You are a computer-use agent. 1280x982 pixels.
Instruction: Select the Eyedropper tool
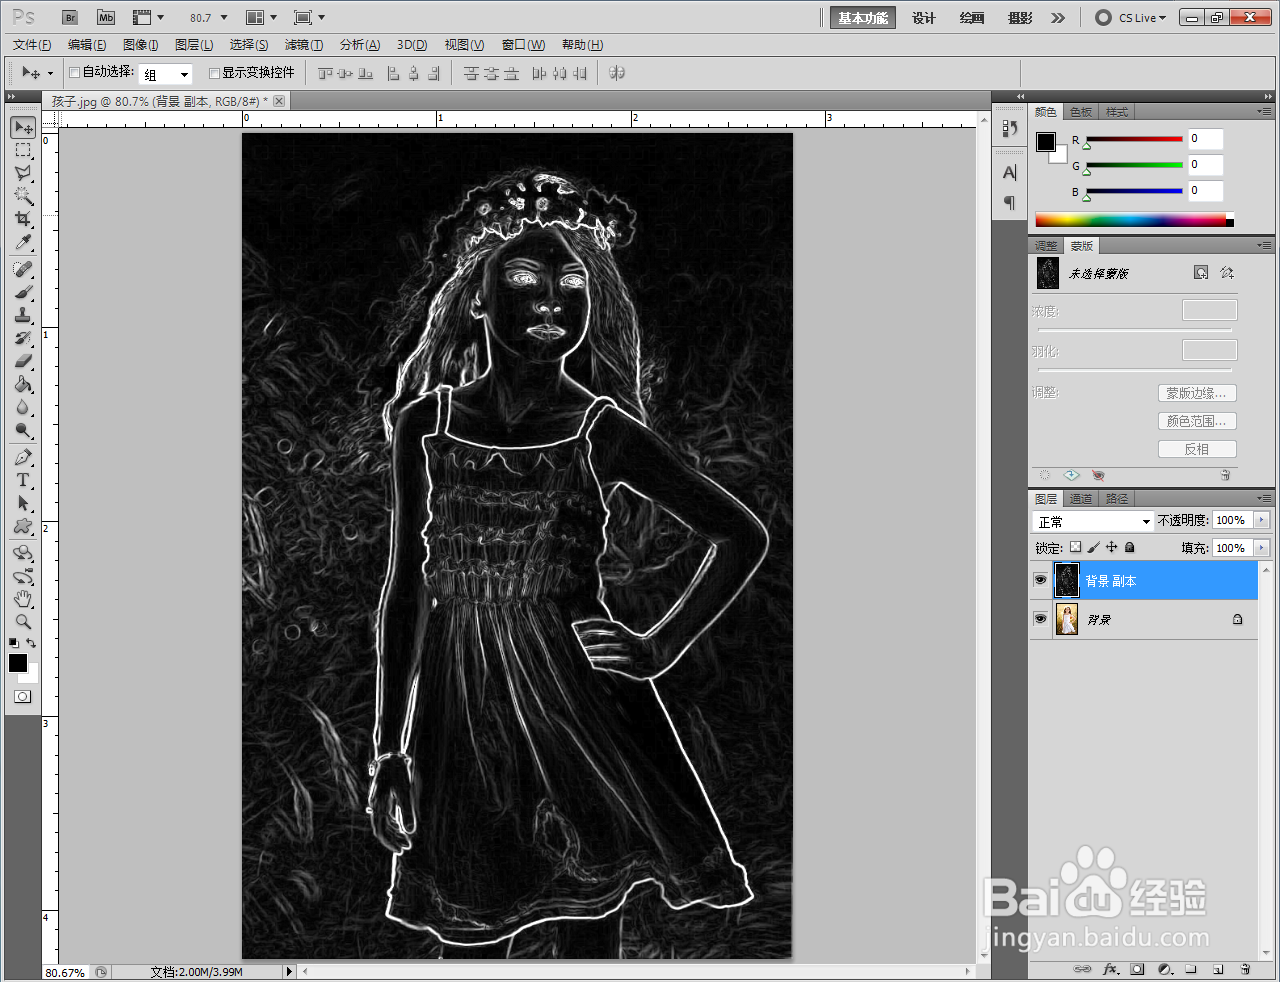tap(23, 242)
